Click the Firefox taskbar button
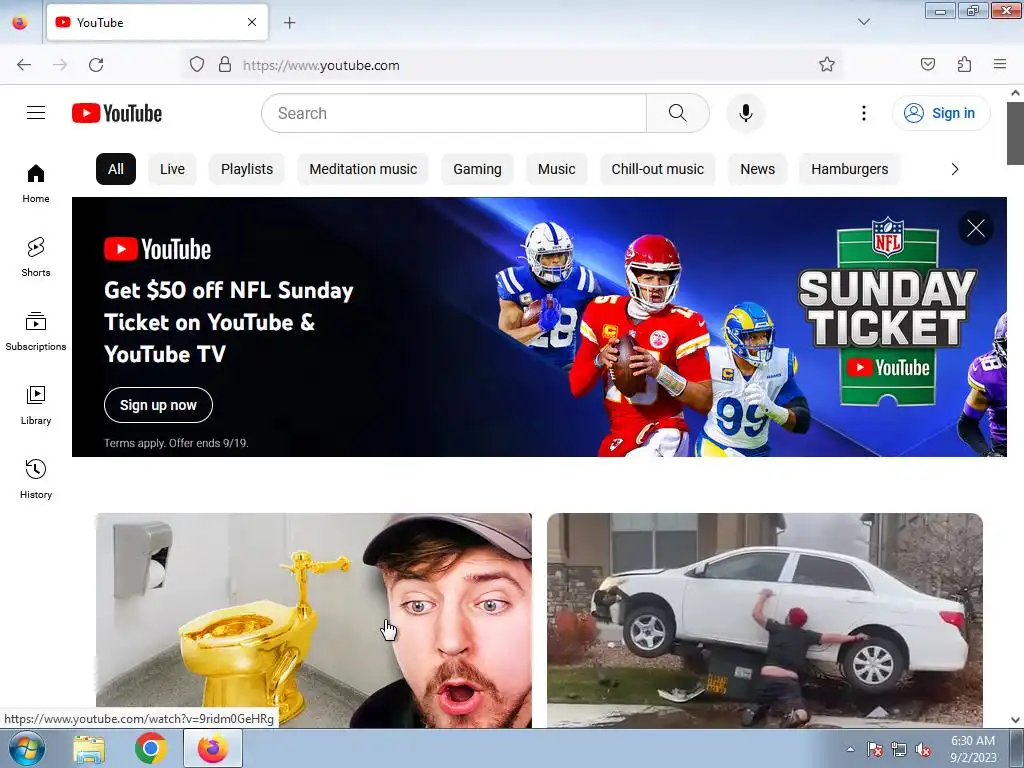This screenshot has height=768, width=1024. [x=213, y=748]
